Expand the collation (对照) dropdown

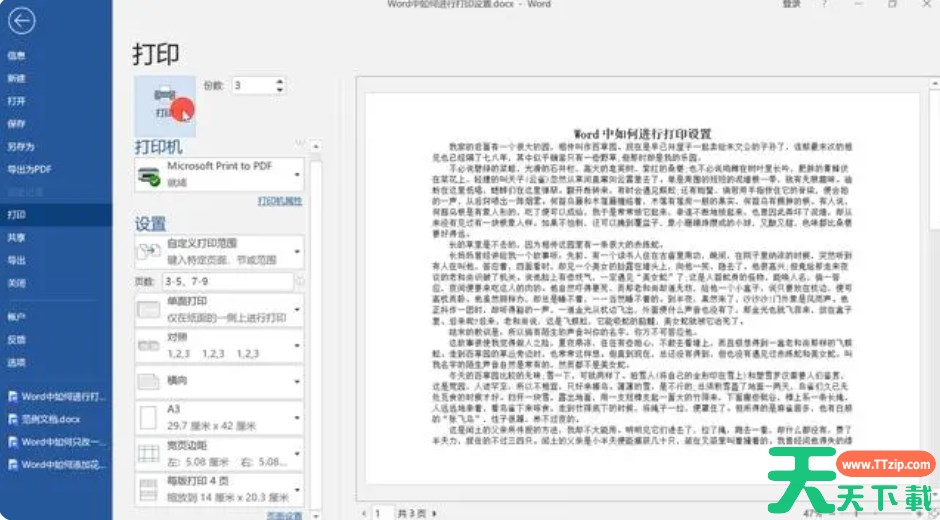click(x=298, y=345)
